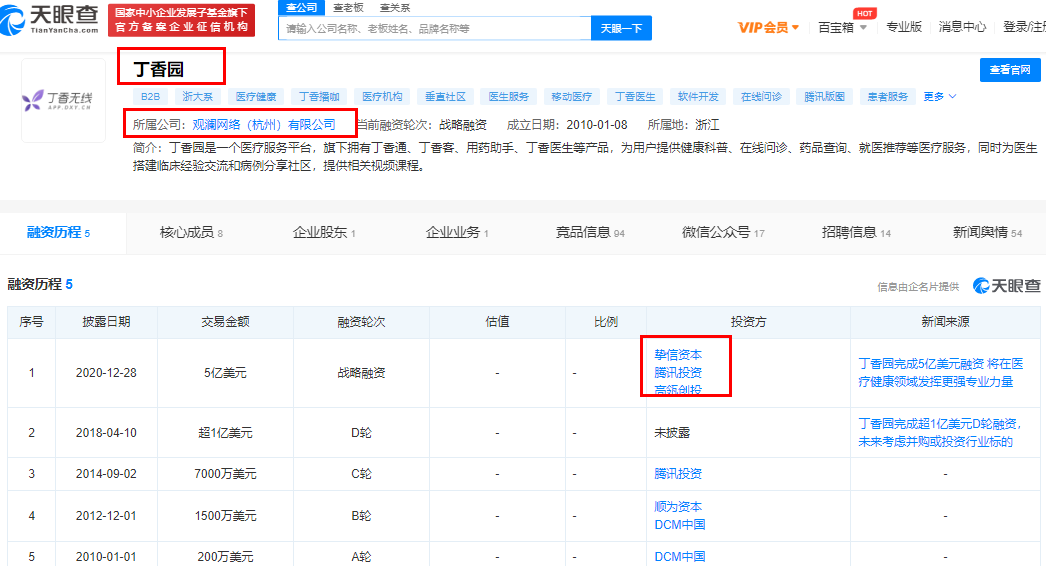Open the red national fund banner
The image size is (1046, 566).
coord(181,20)
